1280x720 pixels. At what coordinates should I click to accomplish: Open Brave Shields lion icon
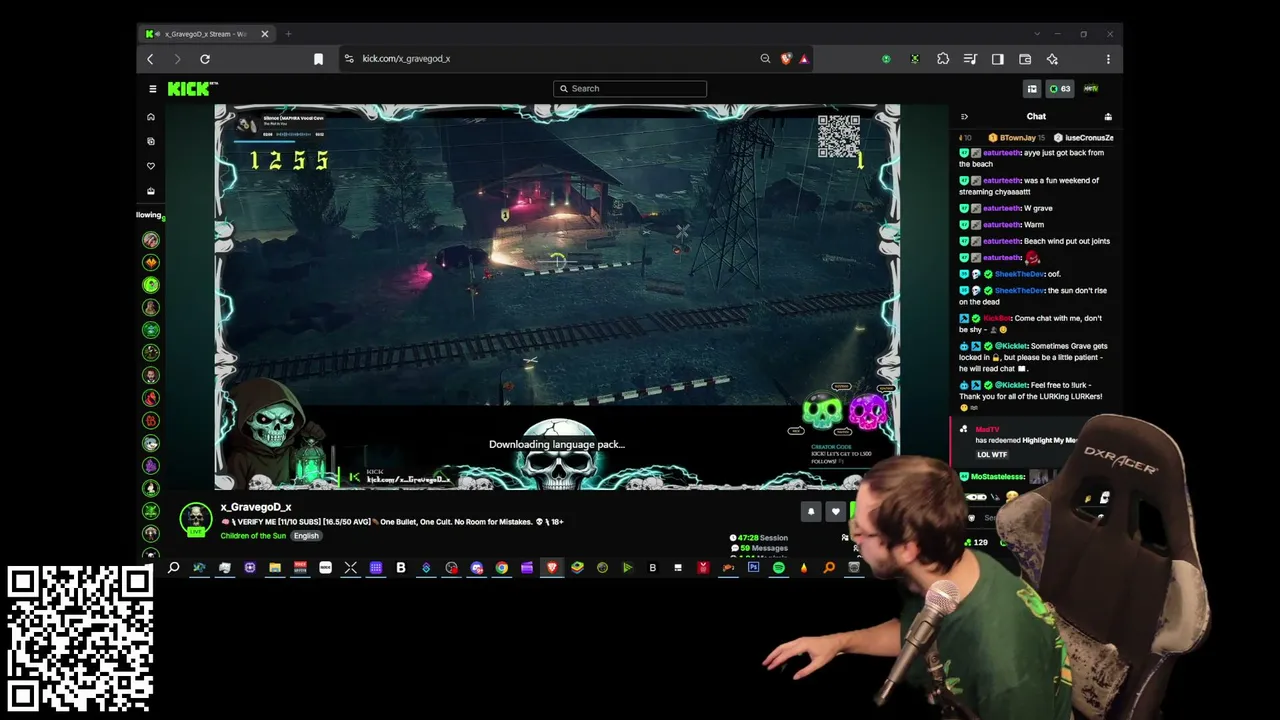click(786, 59)
